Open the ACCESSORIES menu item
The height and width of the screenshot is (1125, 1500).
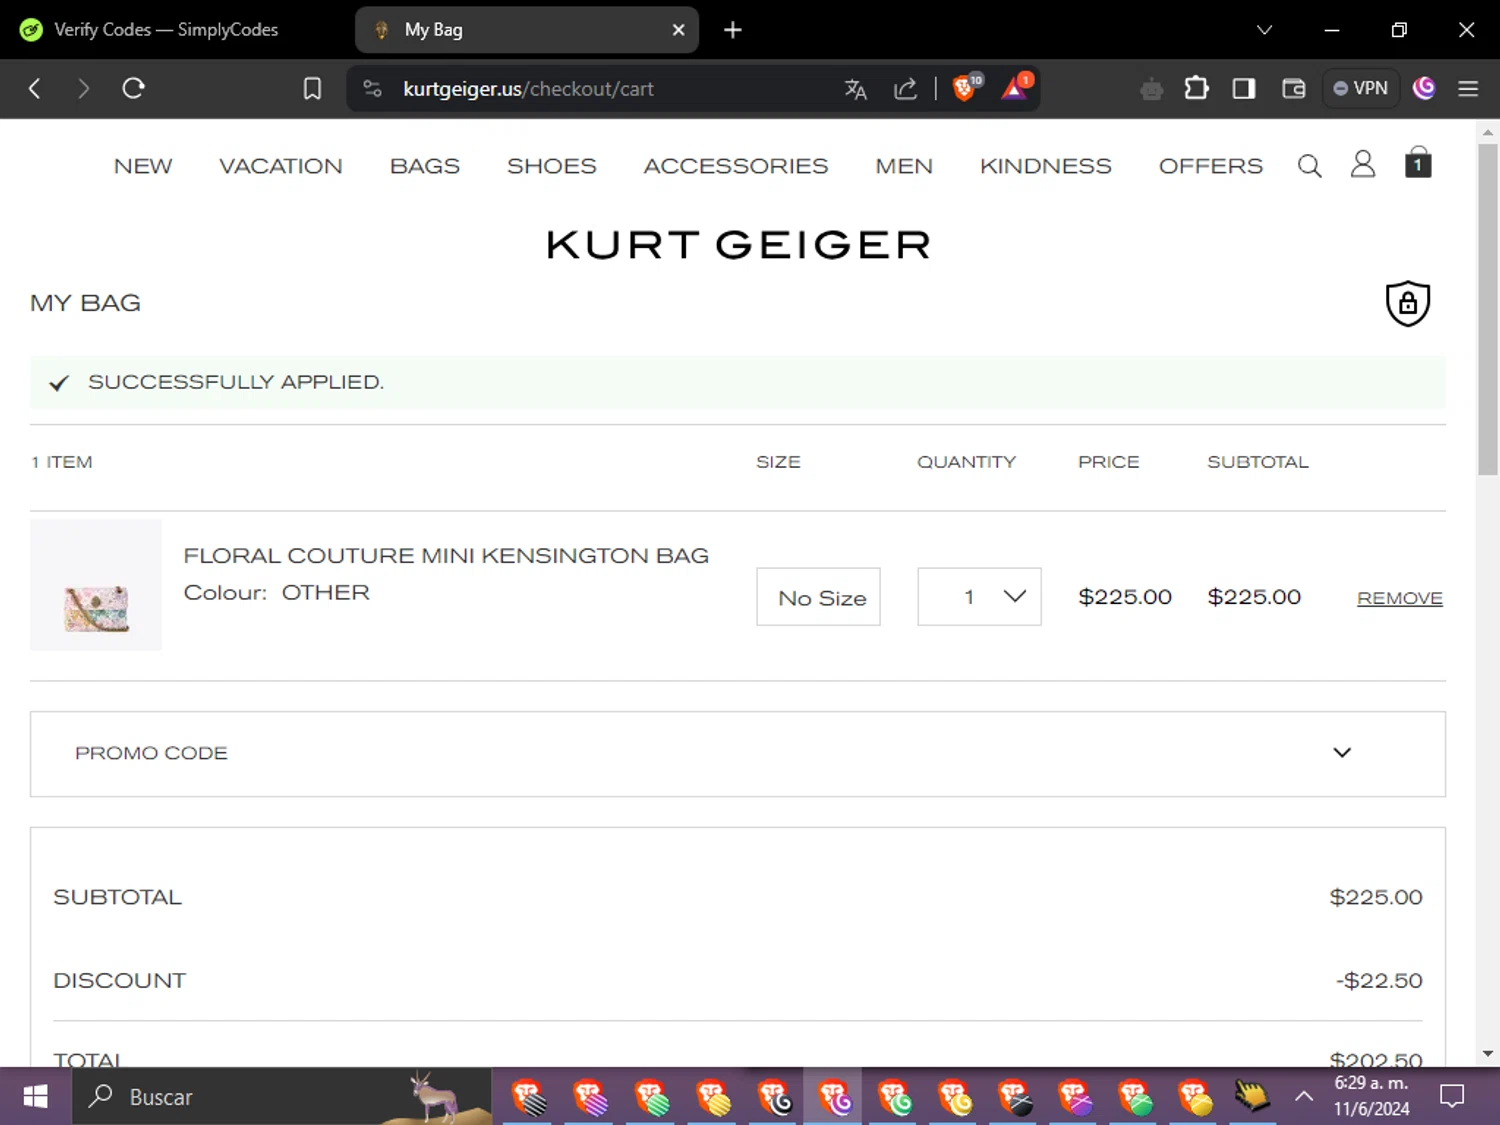(736, 166)
